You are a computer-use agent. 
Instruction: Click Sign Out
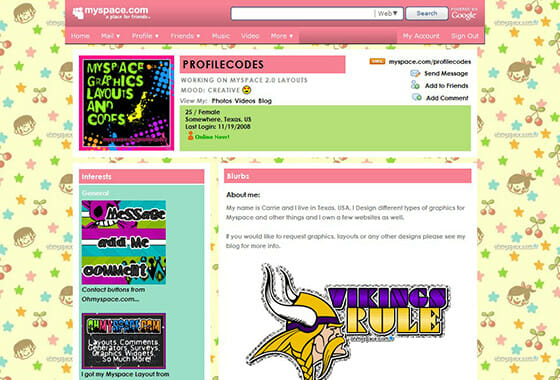tap(465, 36)
